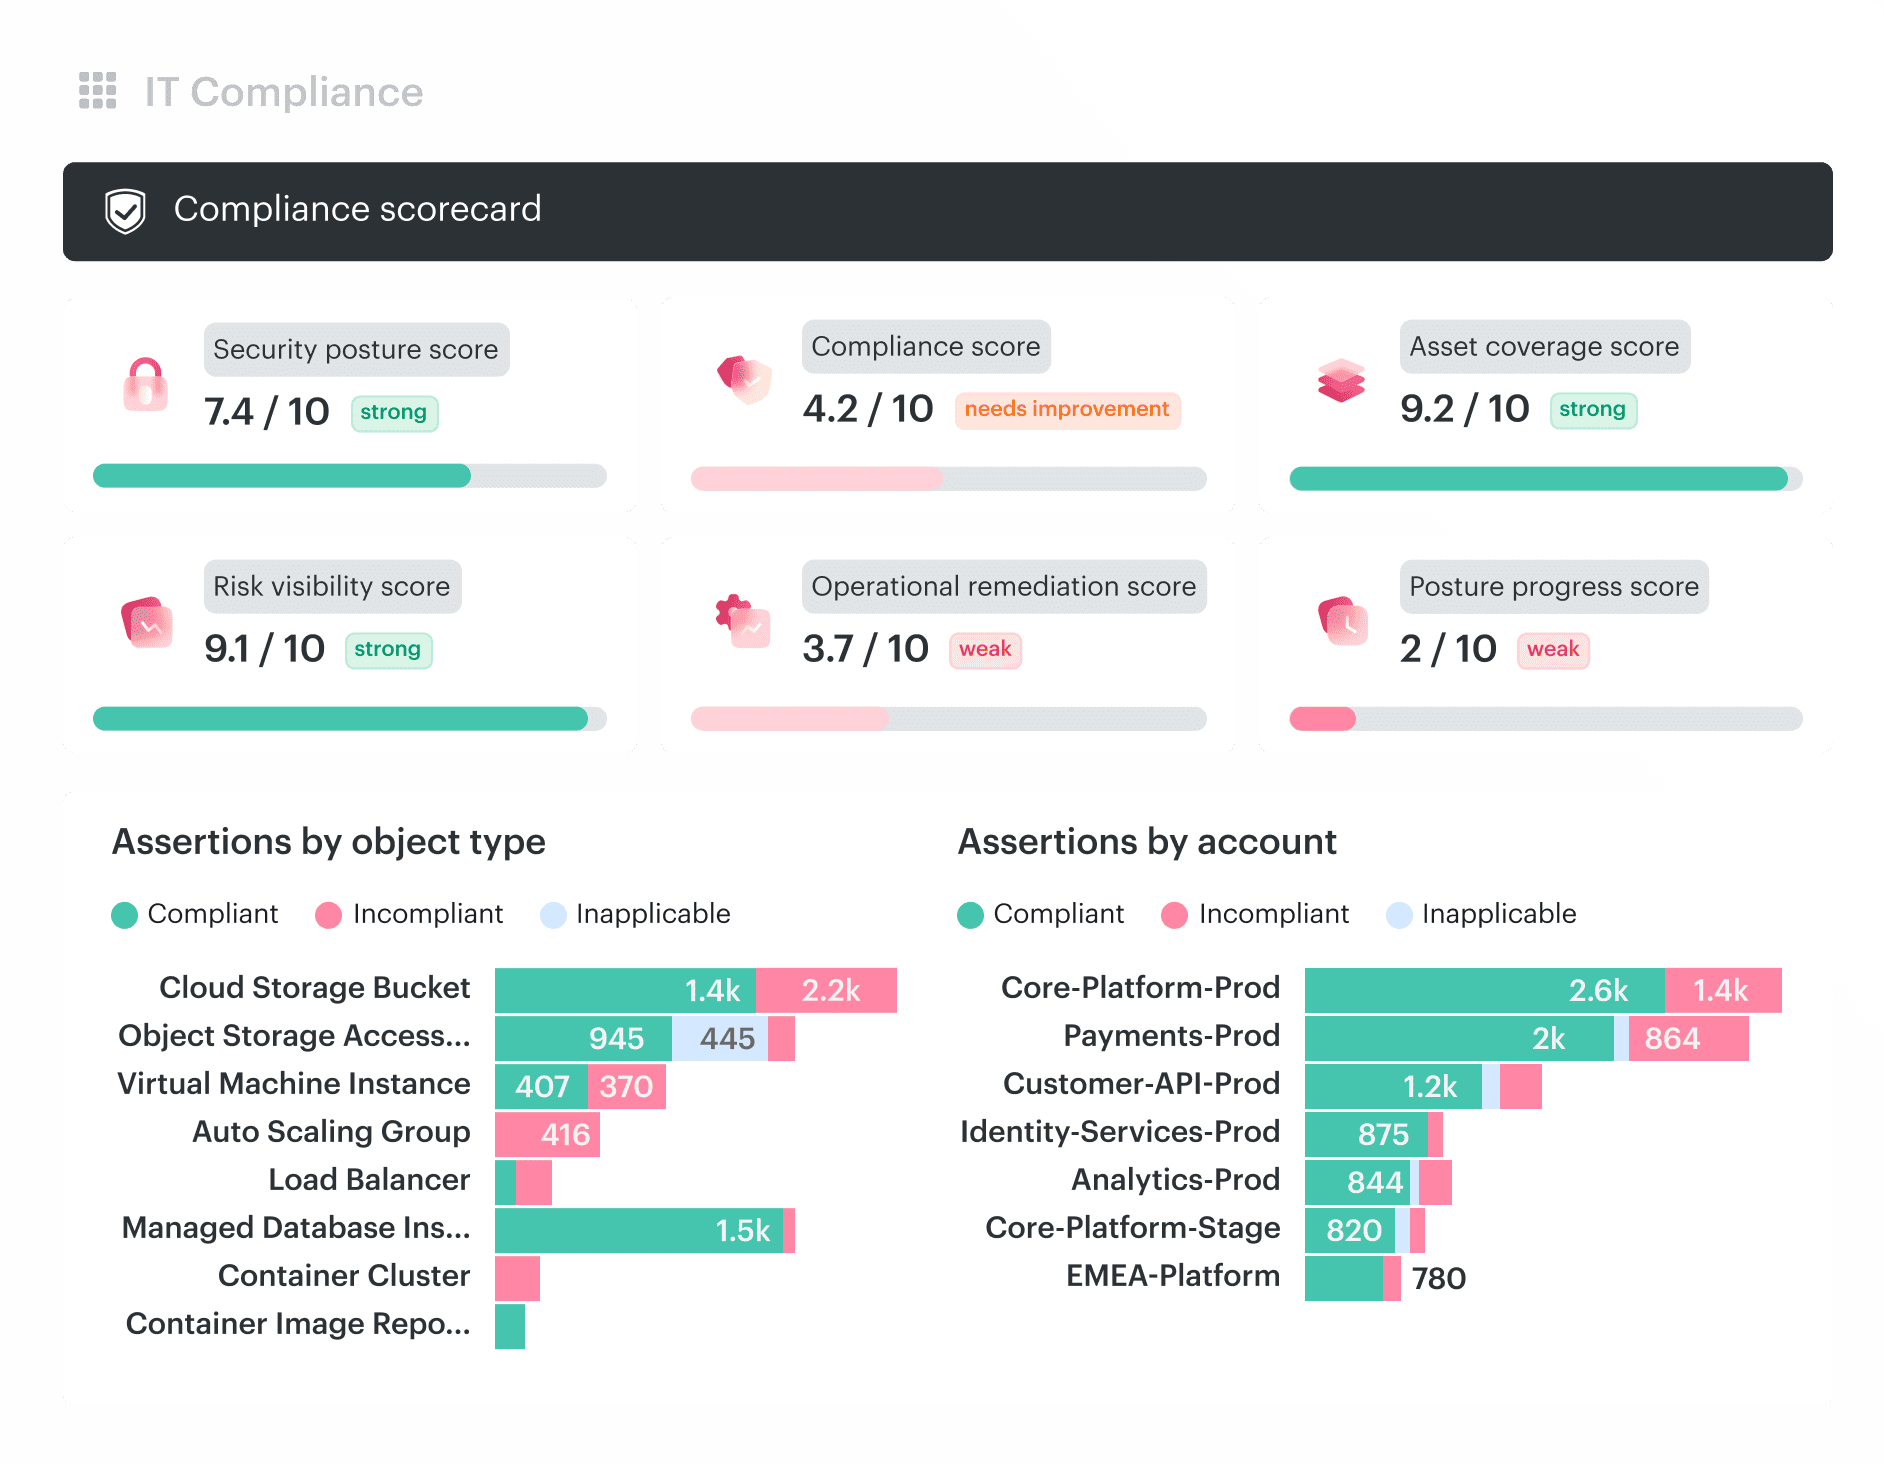
Task: Click Auto Scaling Group 416 bar
Action: tap(547, 1134)
